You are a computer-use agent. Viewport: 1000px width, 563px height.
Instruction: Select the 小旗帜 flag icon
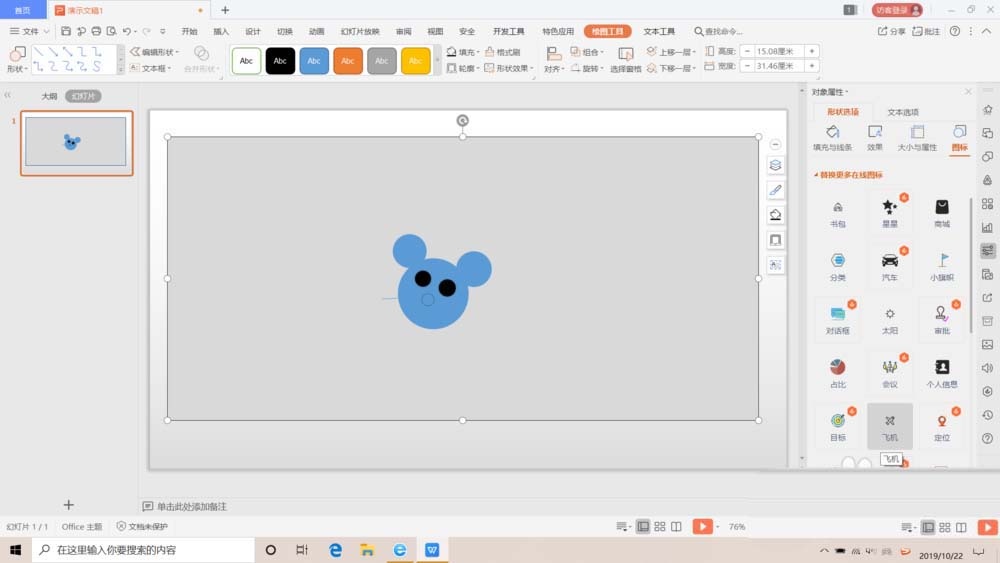[x=941, y=262]
